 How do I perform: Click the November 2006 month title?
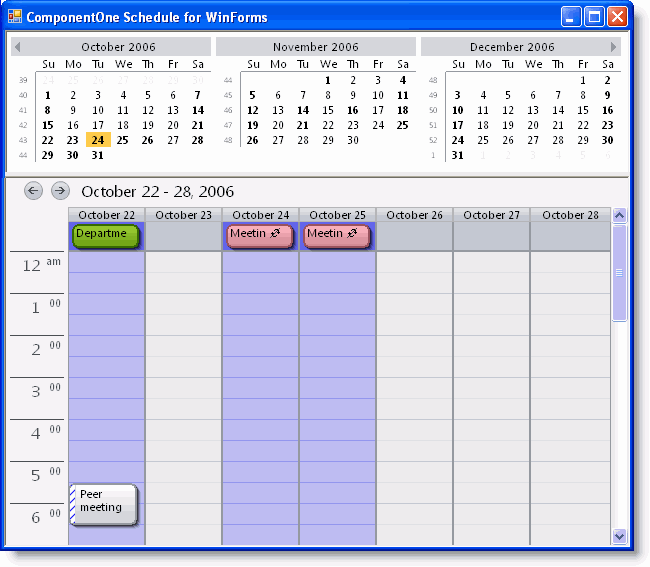point(316,47)
